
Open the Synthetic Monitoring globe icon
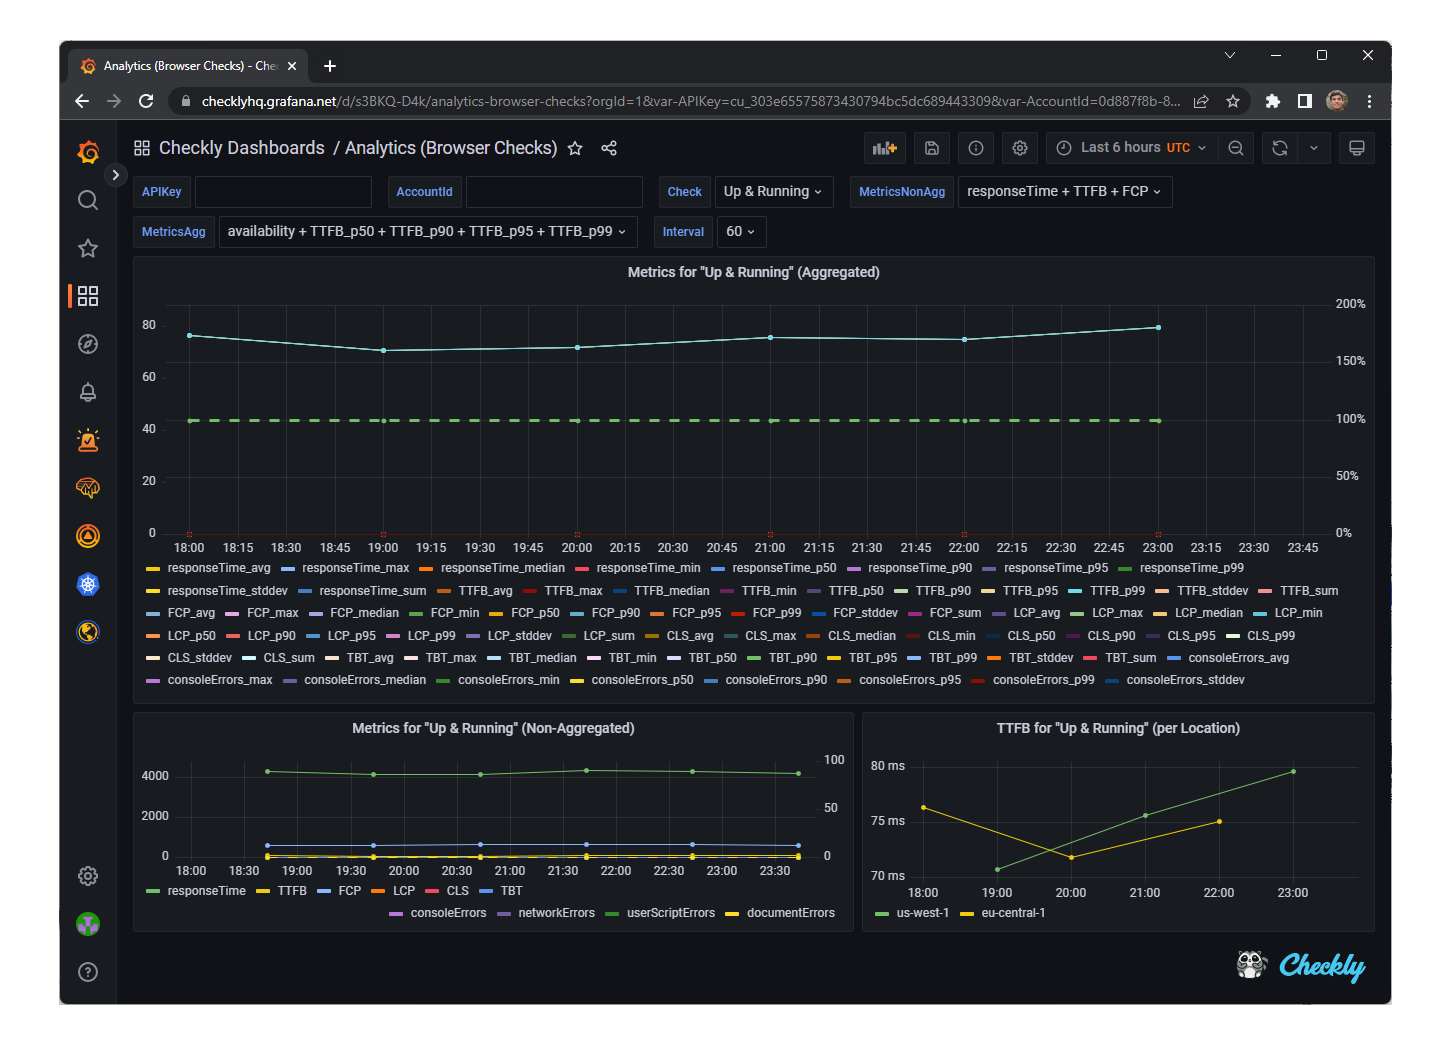[x=88, y=632]
